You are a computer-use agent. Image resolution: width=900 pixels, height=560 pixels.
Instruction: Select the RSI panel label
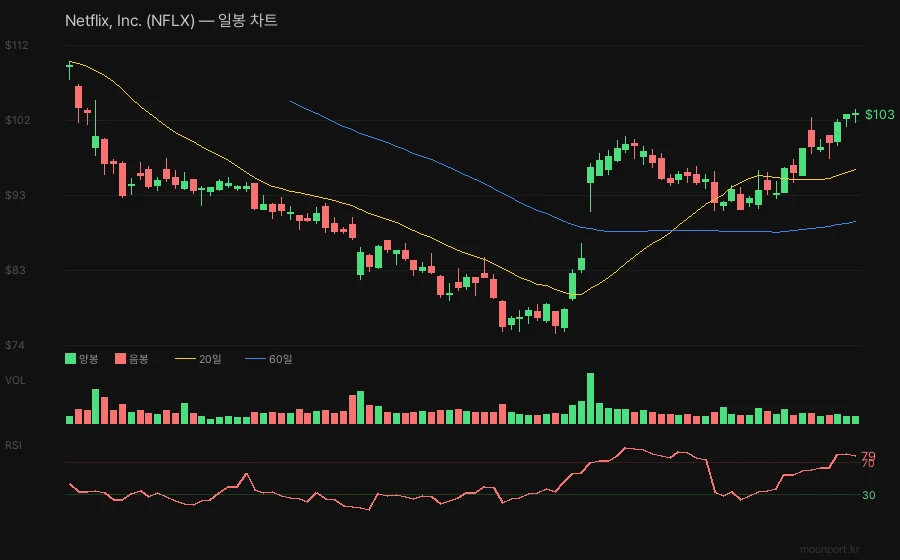point(14,444)
